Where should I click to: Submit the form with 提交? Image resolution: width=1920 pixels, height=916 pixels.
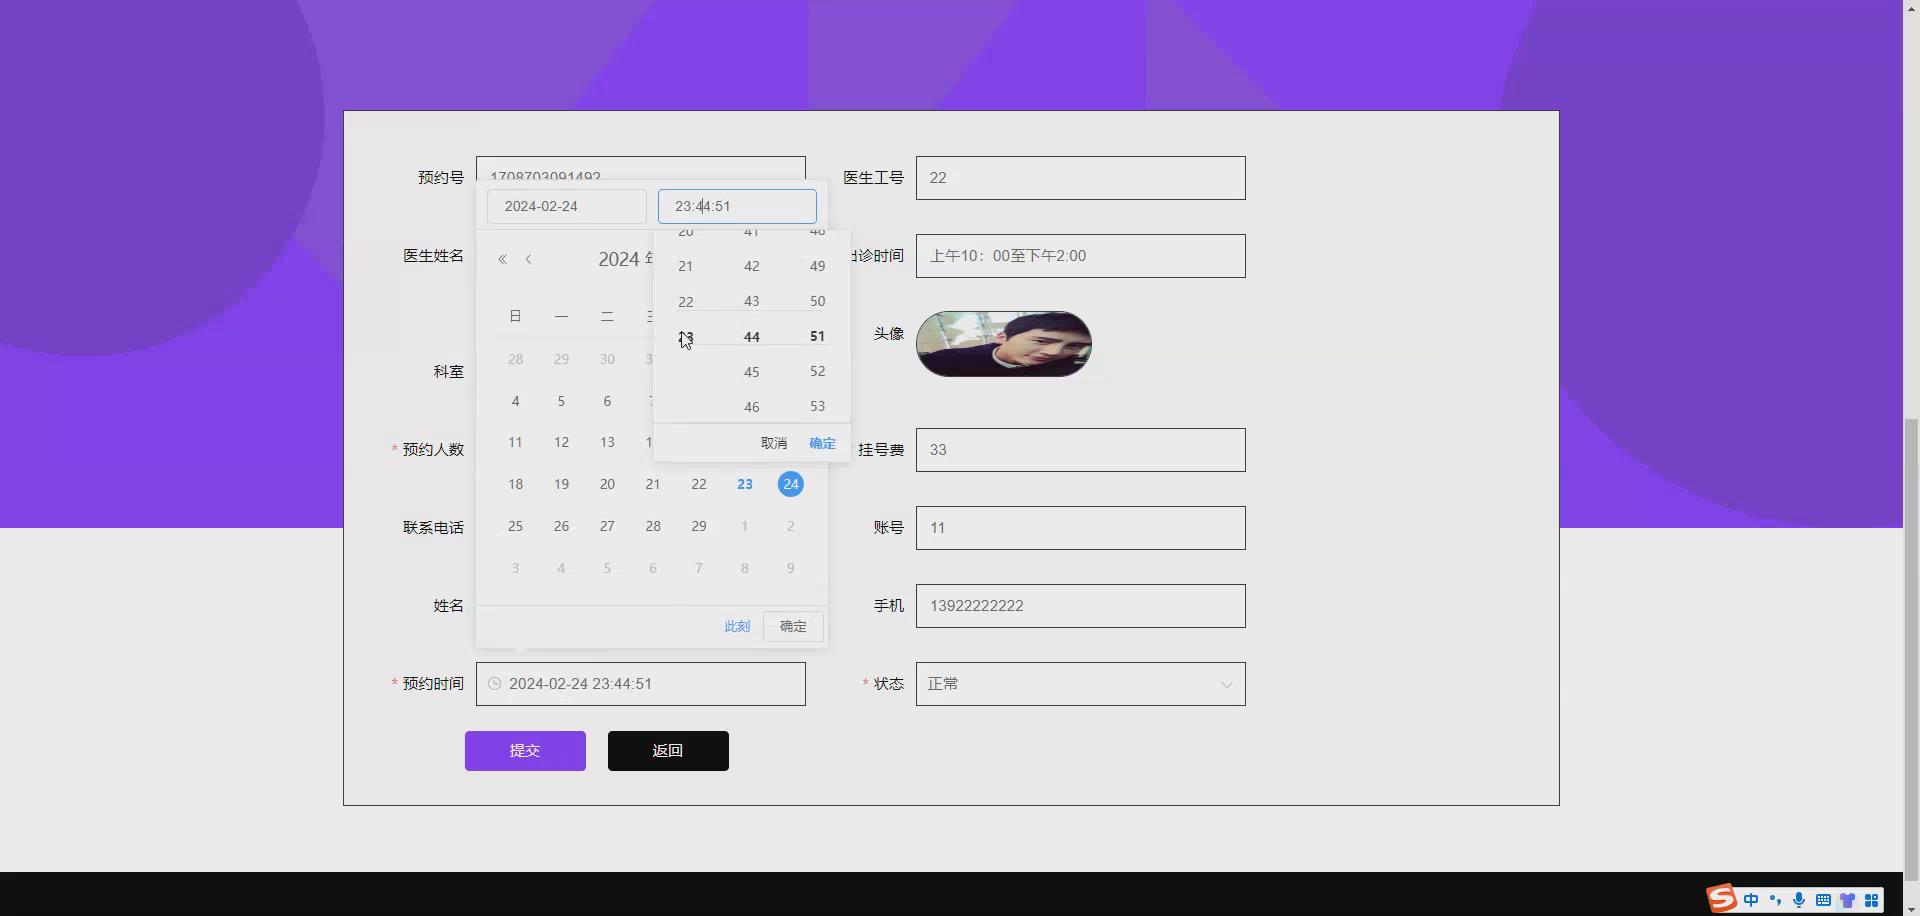tap(525, 751)
